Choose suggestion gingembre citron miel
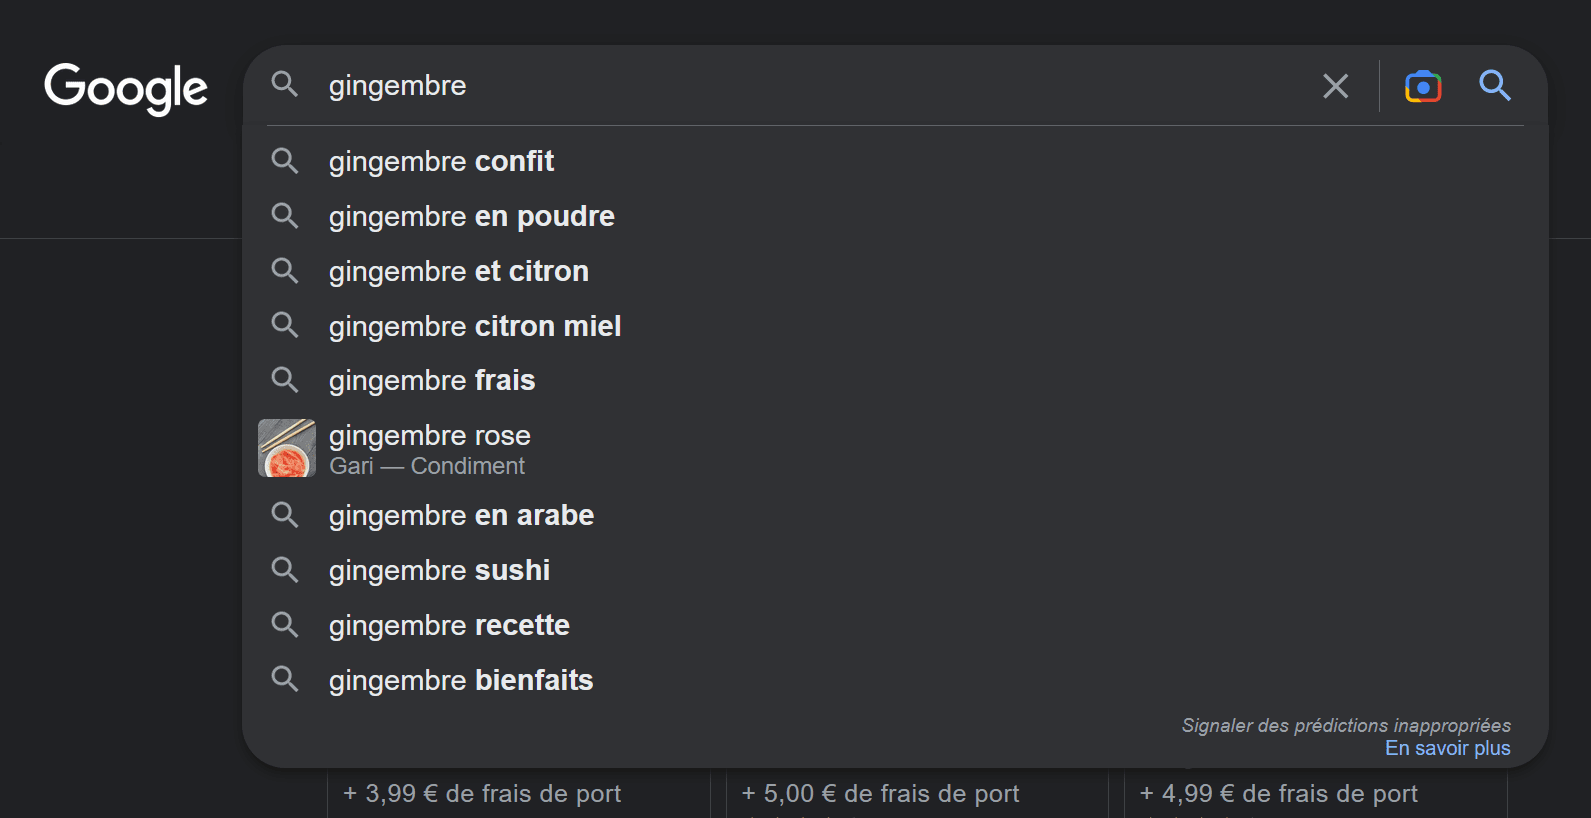 (475, 326)
